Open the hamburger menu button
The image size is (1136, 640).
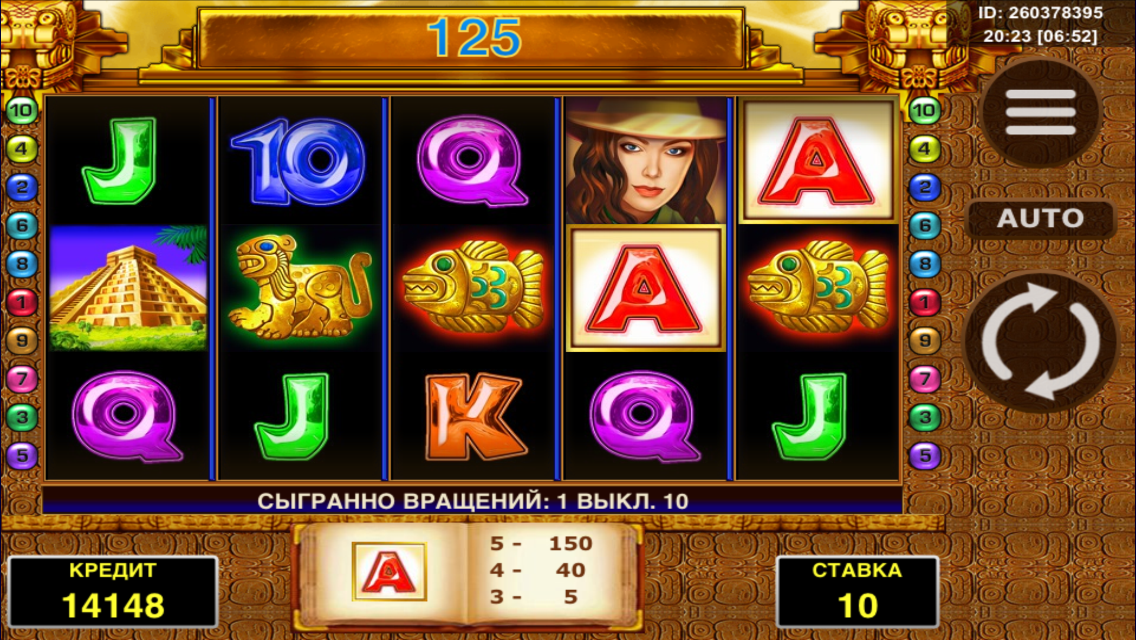(1040, 112)
